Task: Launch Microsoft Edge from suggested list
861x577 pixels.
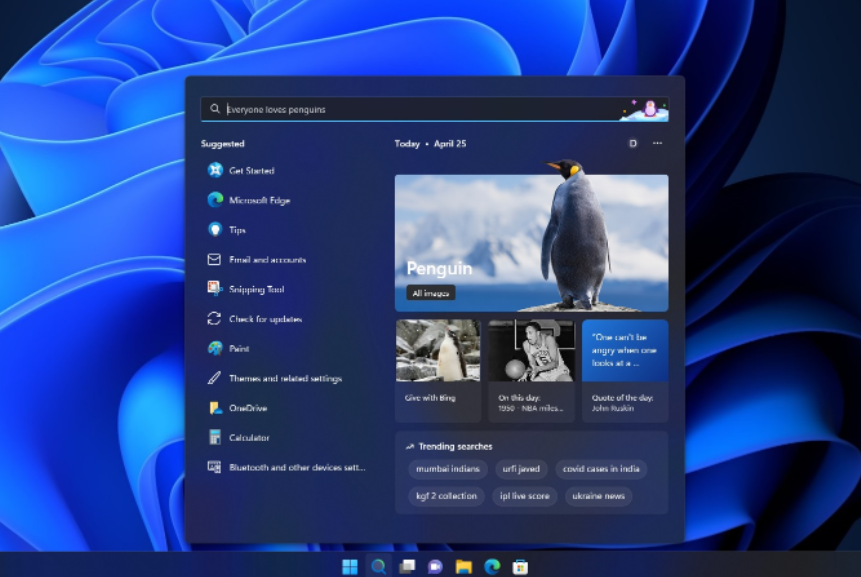Action: pos(259,201)
